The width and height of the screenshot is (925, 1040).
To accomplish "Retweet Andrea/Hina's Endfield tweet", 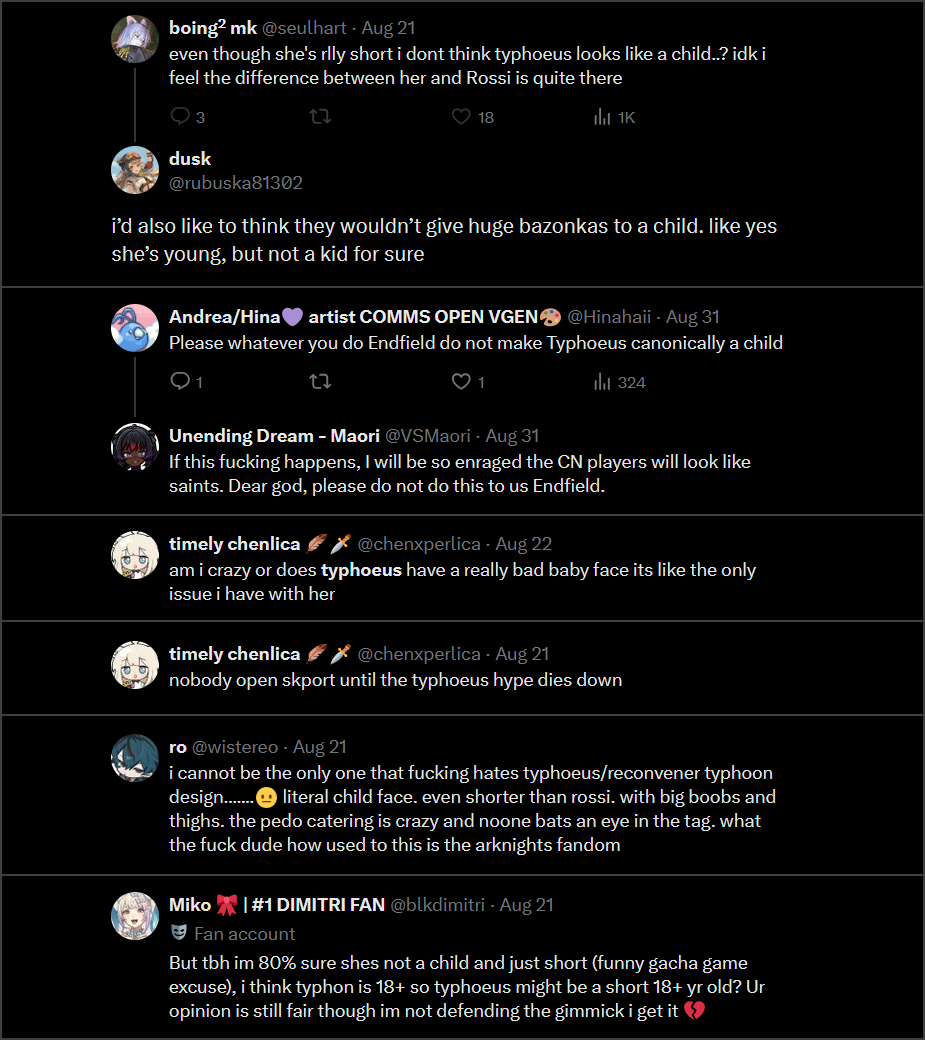I will coord(320,381).
